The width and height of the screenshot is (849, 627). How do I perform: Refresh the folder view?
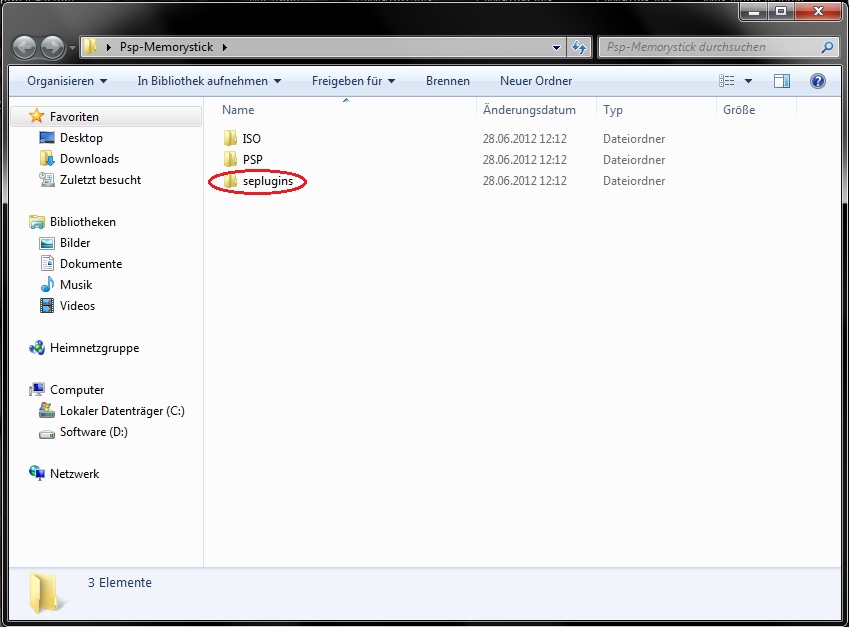click(579, 48)
